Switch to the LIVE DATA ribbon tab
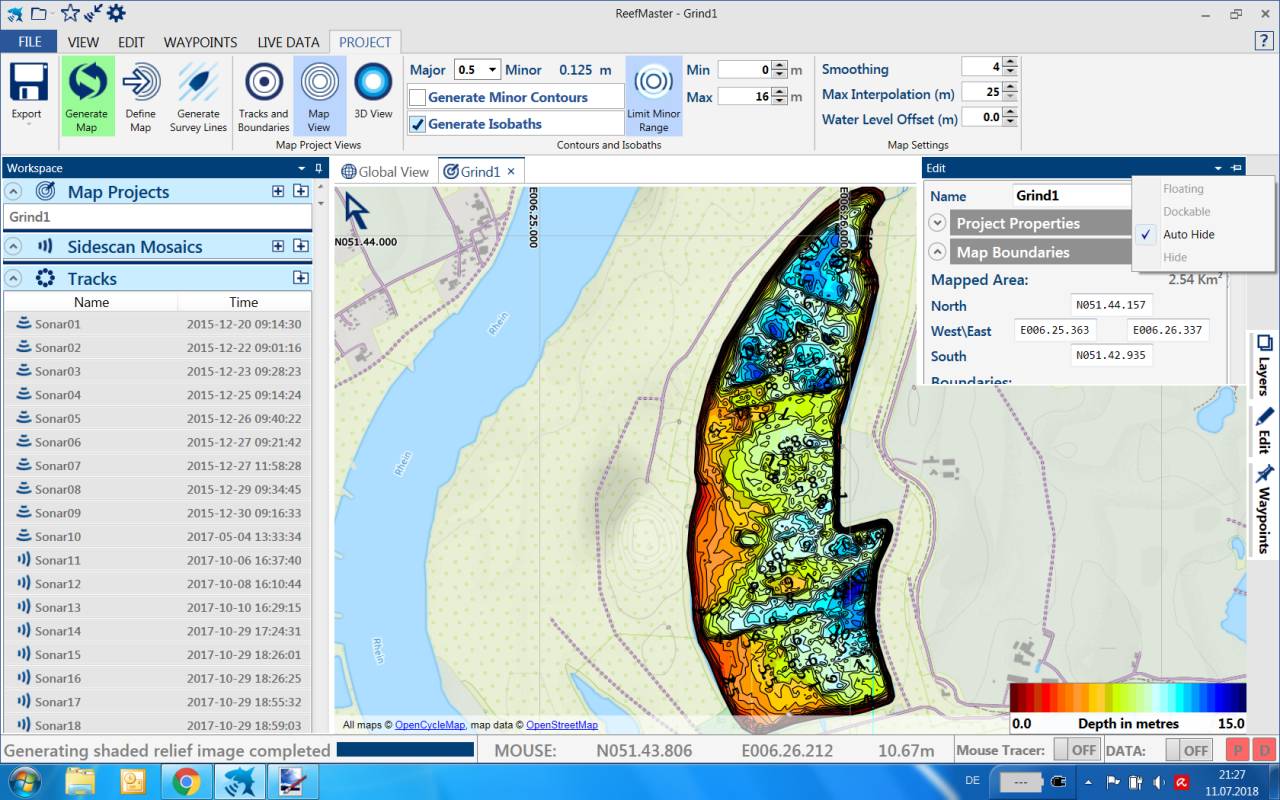1280x800 pixels. (x=288, y=42)
